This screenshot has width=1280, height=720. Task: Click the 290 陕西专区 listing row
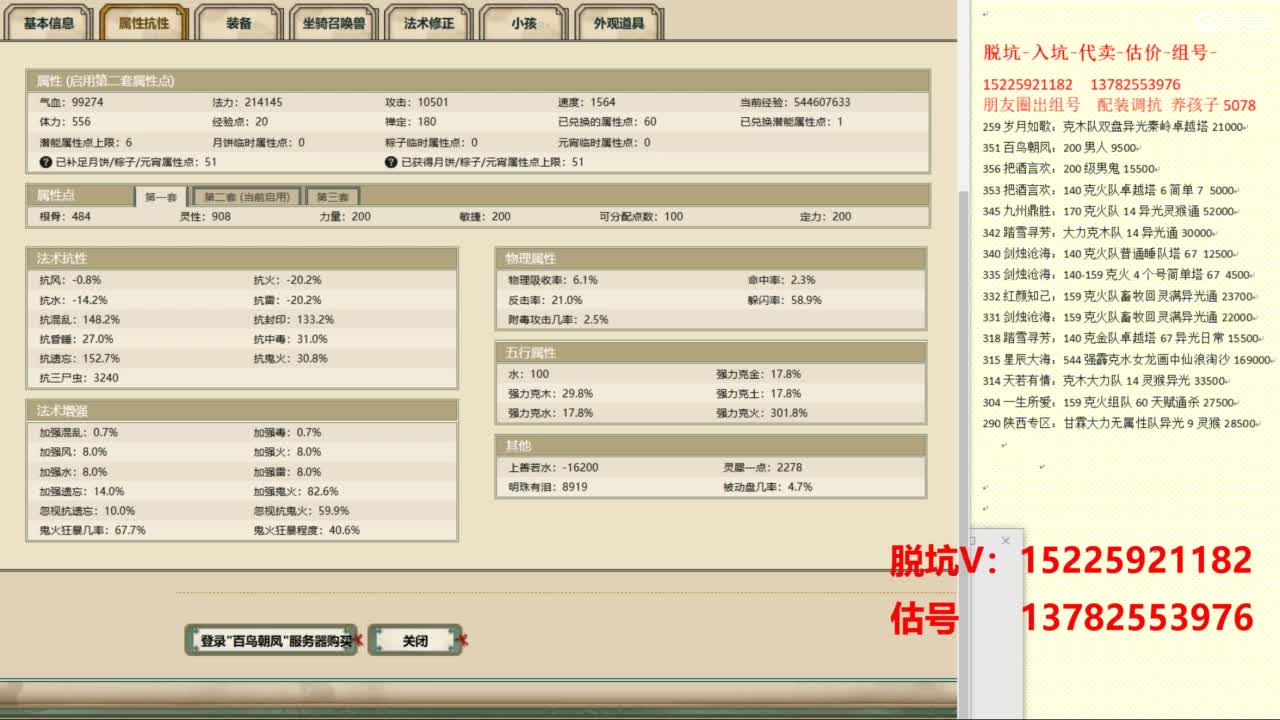(x=1120, y=423)
